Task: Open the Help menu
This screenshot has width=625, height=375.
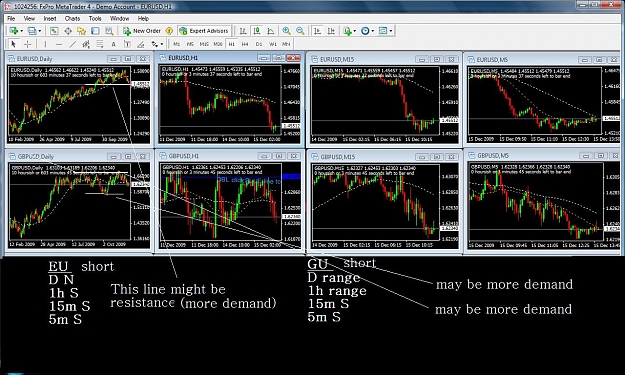Action: click(143, 18)
